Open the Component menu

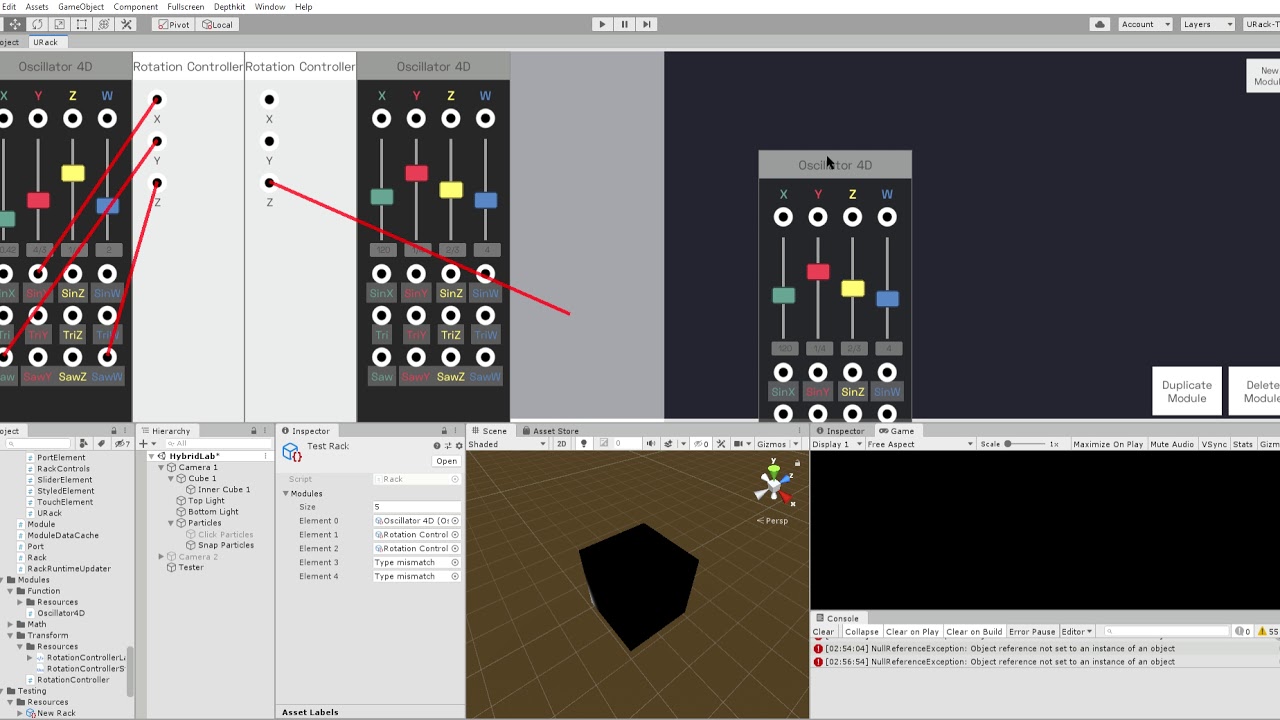point(137,7)
